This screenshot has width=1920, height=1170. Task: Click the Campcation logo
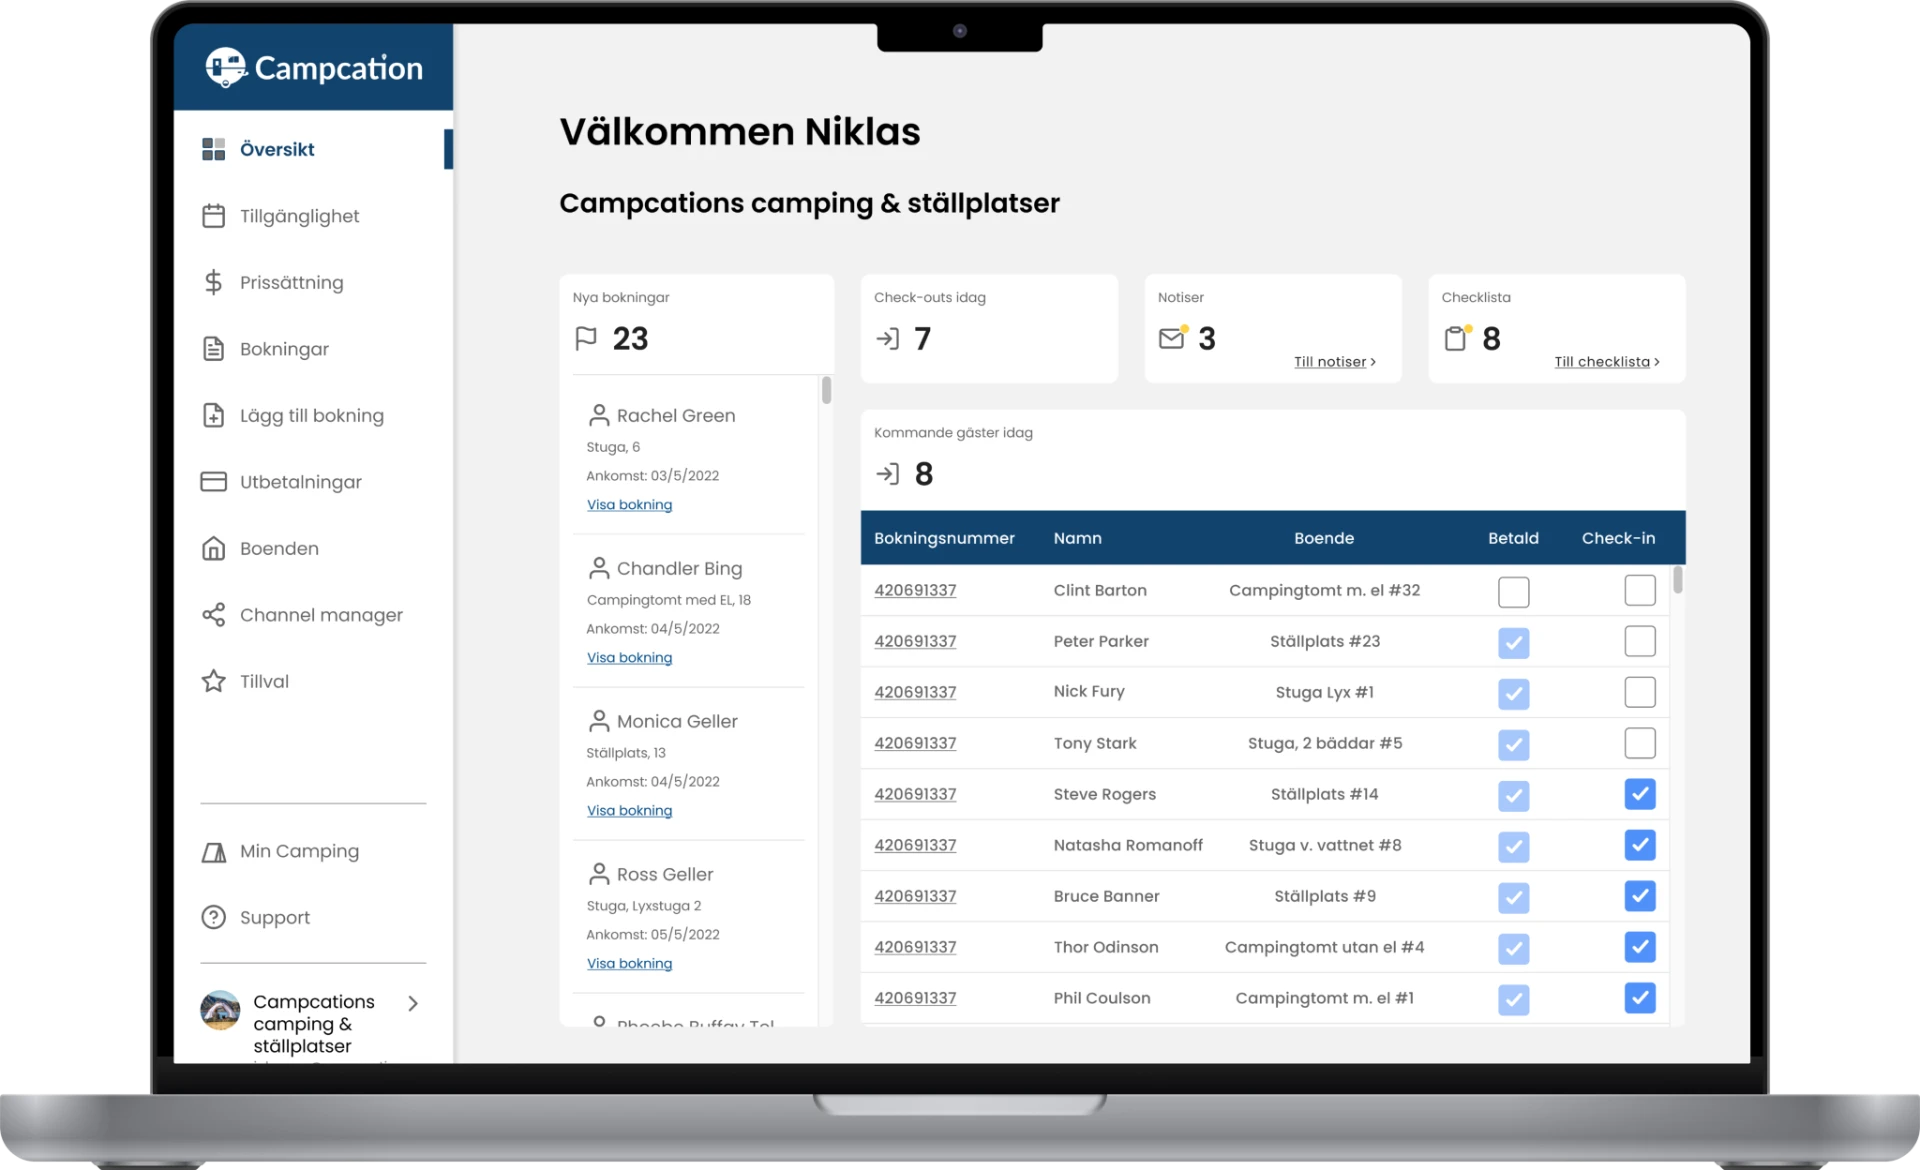pos(314,68)
